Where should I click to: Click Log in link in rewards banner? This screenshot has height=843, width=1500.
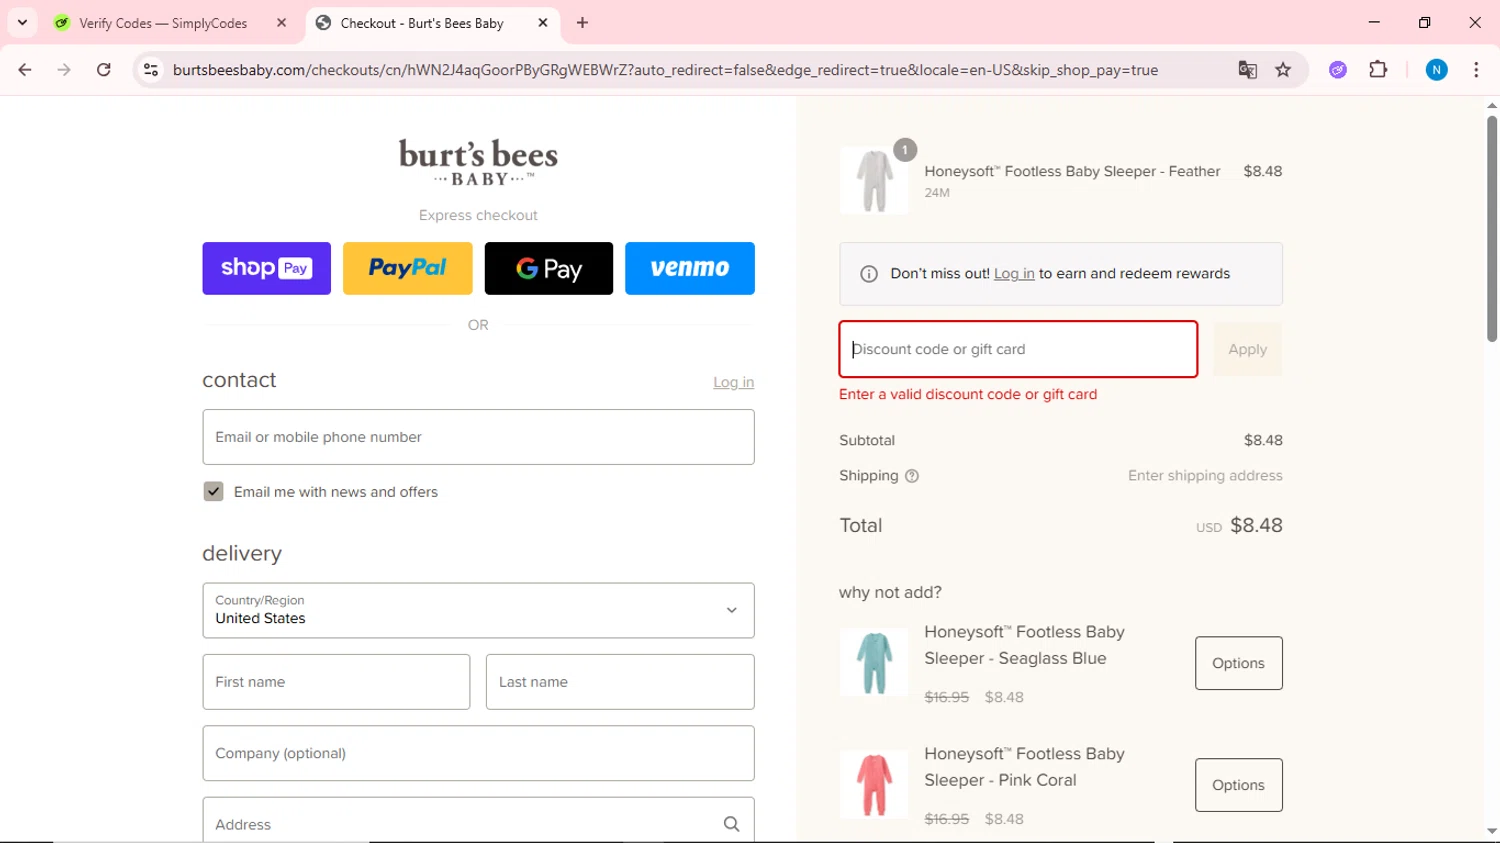click(1014, 273)
